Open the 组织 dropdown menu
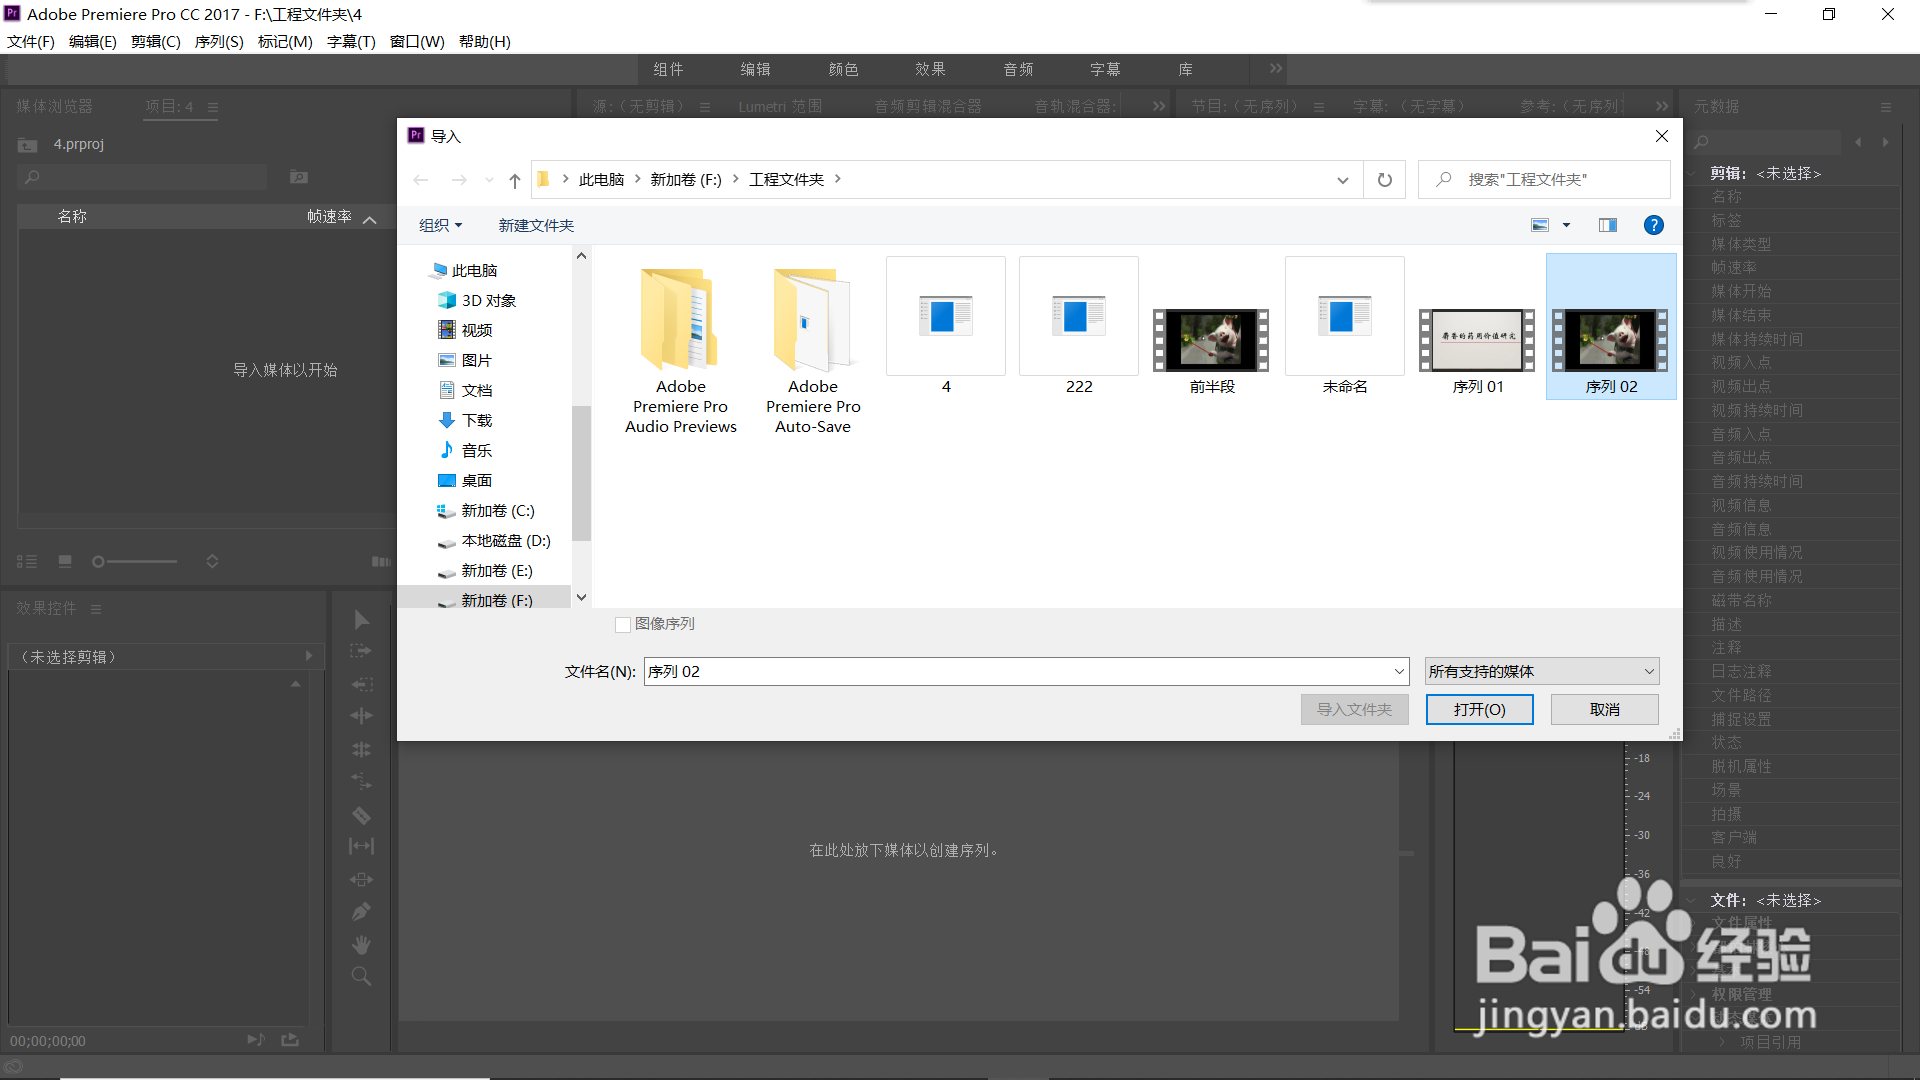 440,225
